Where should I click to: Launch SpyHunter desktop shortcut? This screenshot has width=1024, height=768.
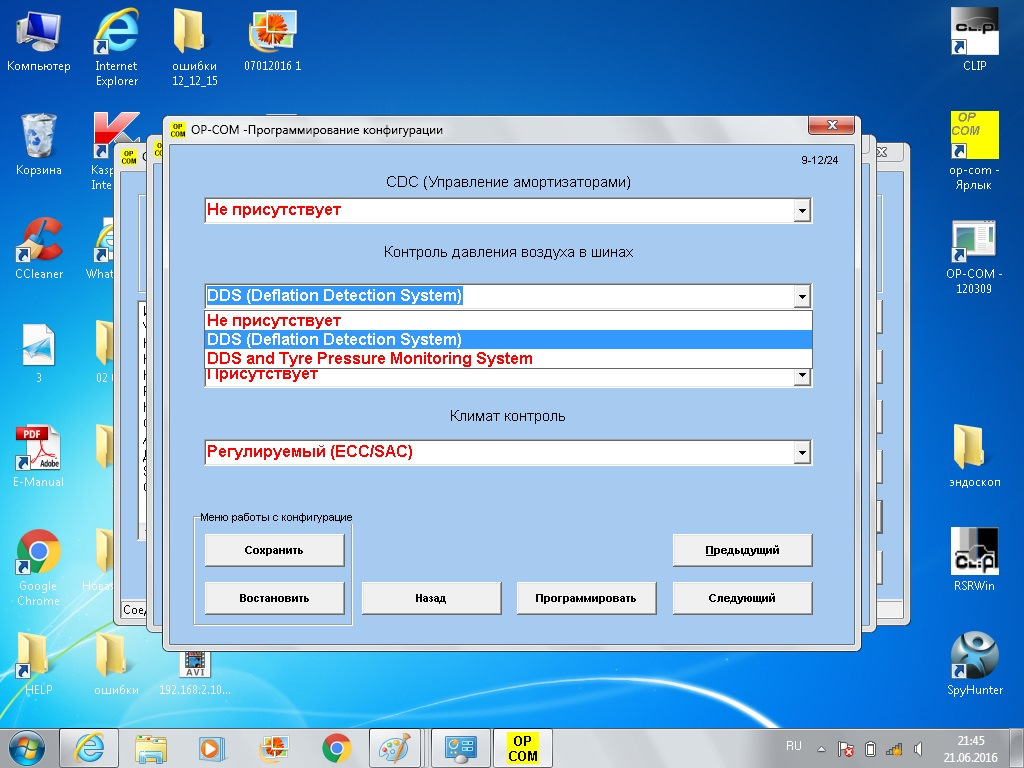(974, 664)
